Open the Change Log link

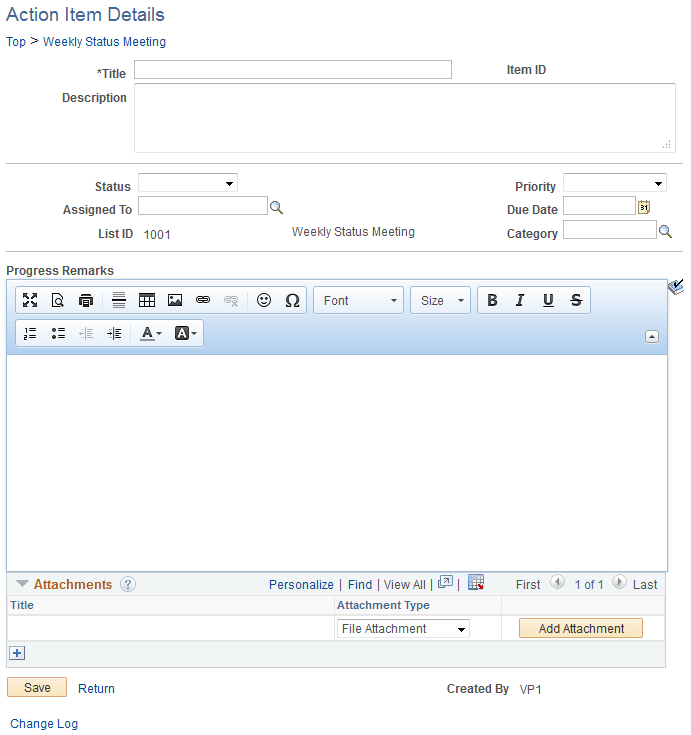(44, 723)
